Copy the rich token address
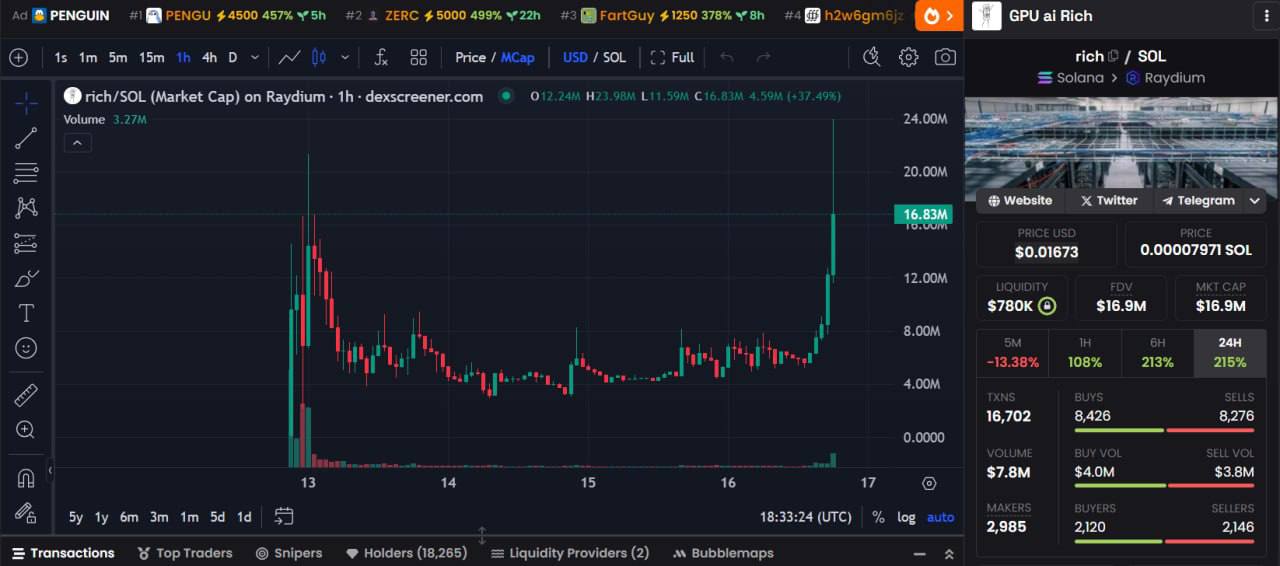Image resolution: width=1280 pixels, height=566 pixels. click(1112, 57)
